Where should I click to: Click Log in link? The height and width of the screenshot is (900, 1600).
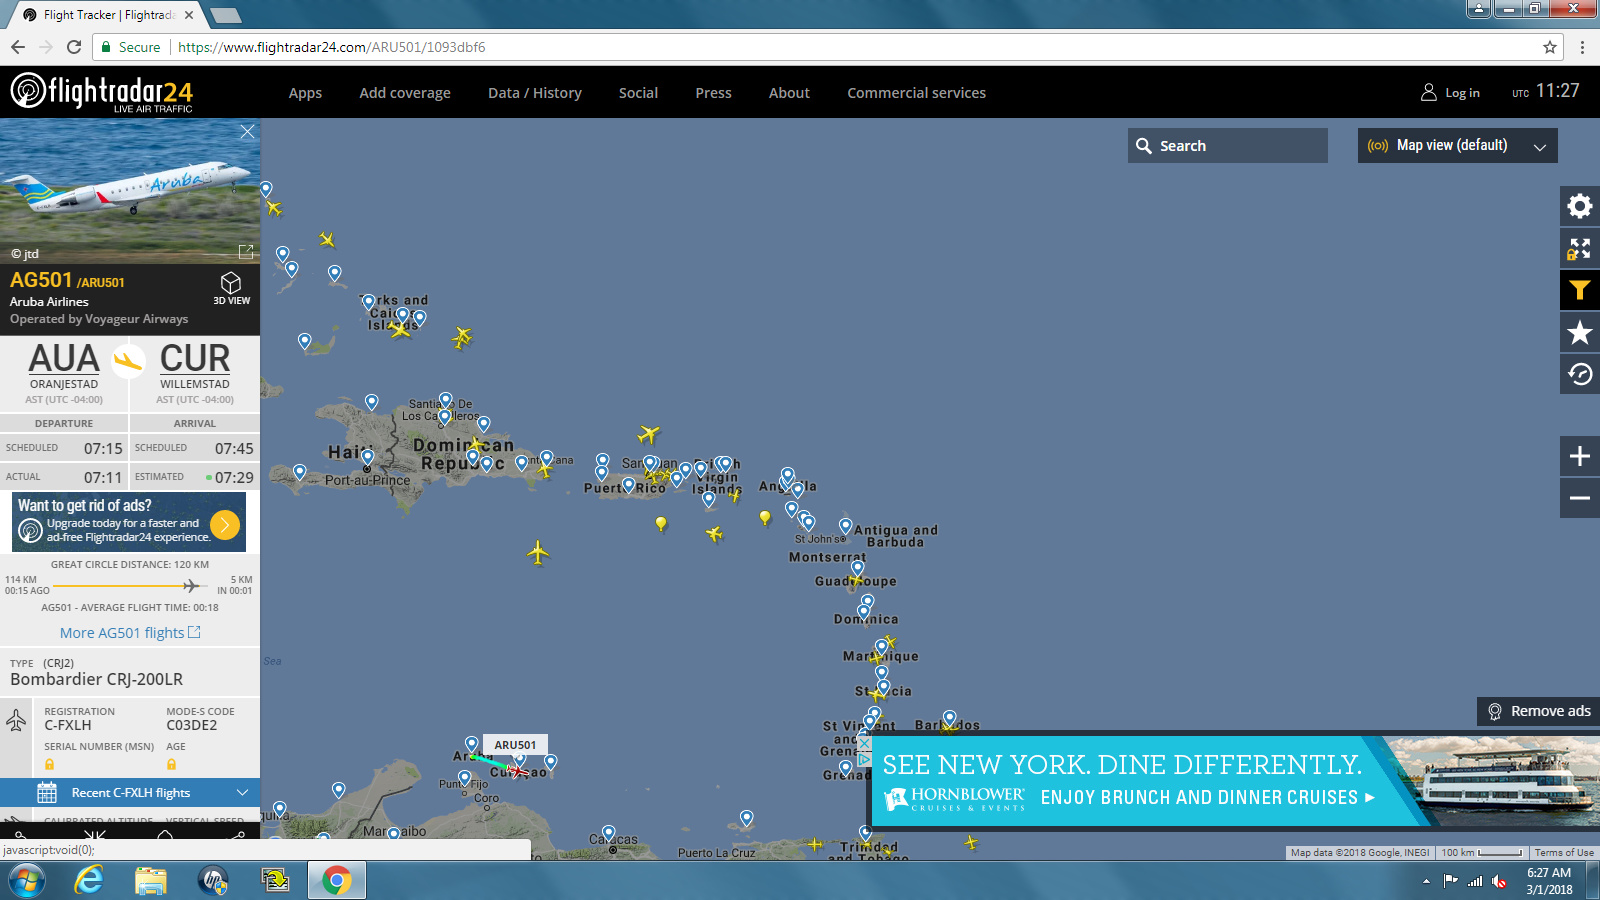[x=1462, y=93]
